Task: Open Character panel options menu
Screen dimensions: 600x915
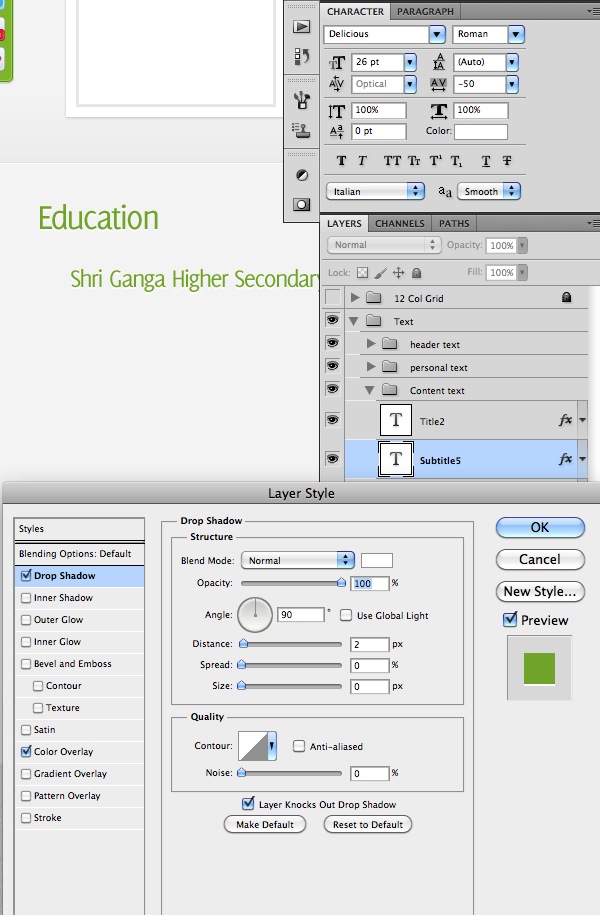Action: pos(593,11)
